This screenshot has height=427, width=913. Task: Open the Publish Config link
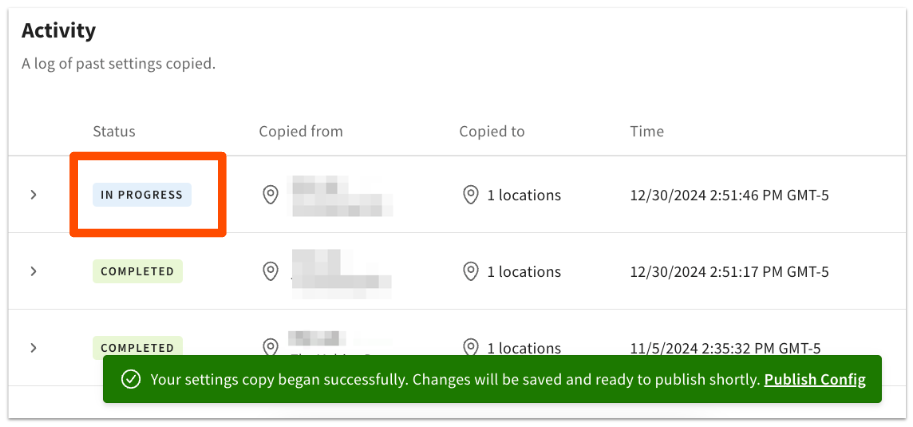[814, 380]
